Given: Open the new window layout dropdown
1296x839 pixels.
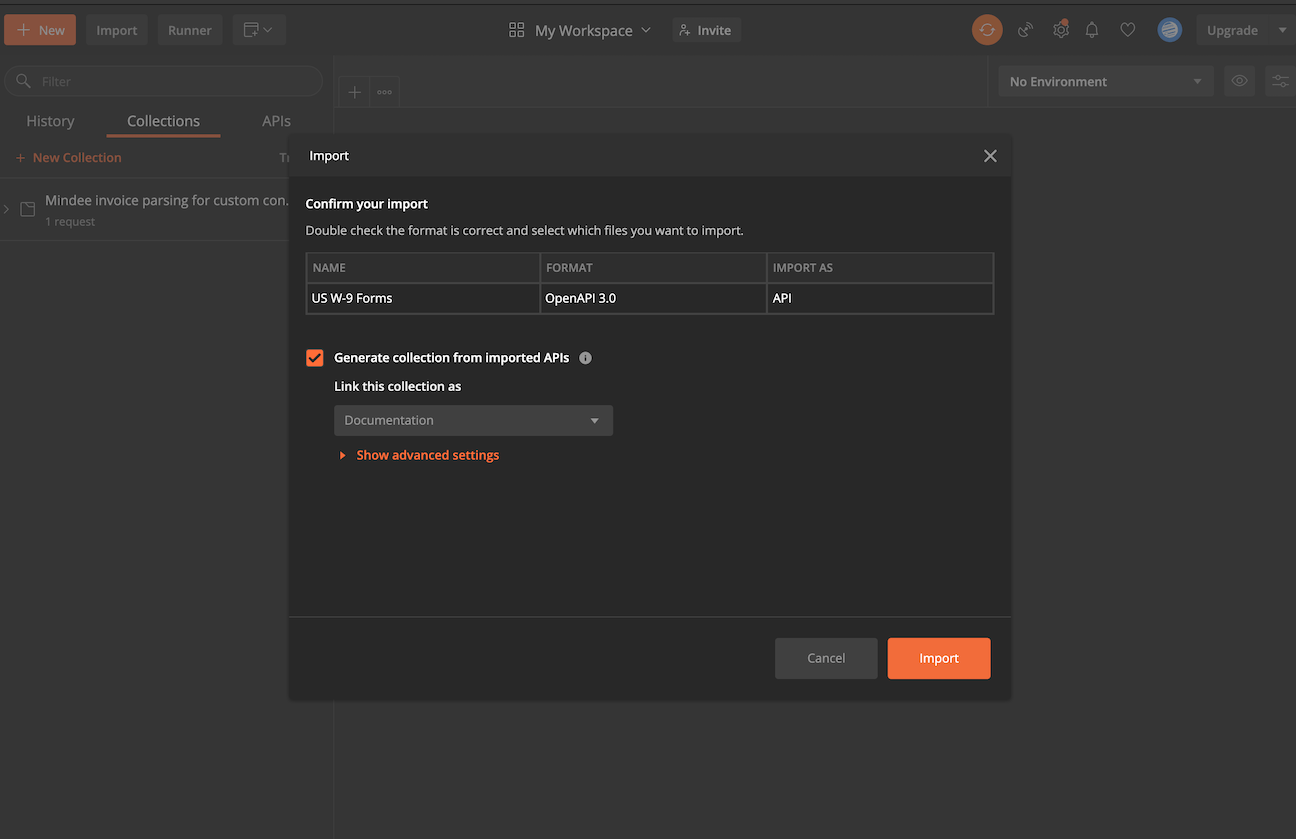Looking at the screenshot, I should [x=259, y=30].
